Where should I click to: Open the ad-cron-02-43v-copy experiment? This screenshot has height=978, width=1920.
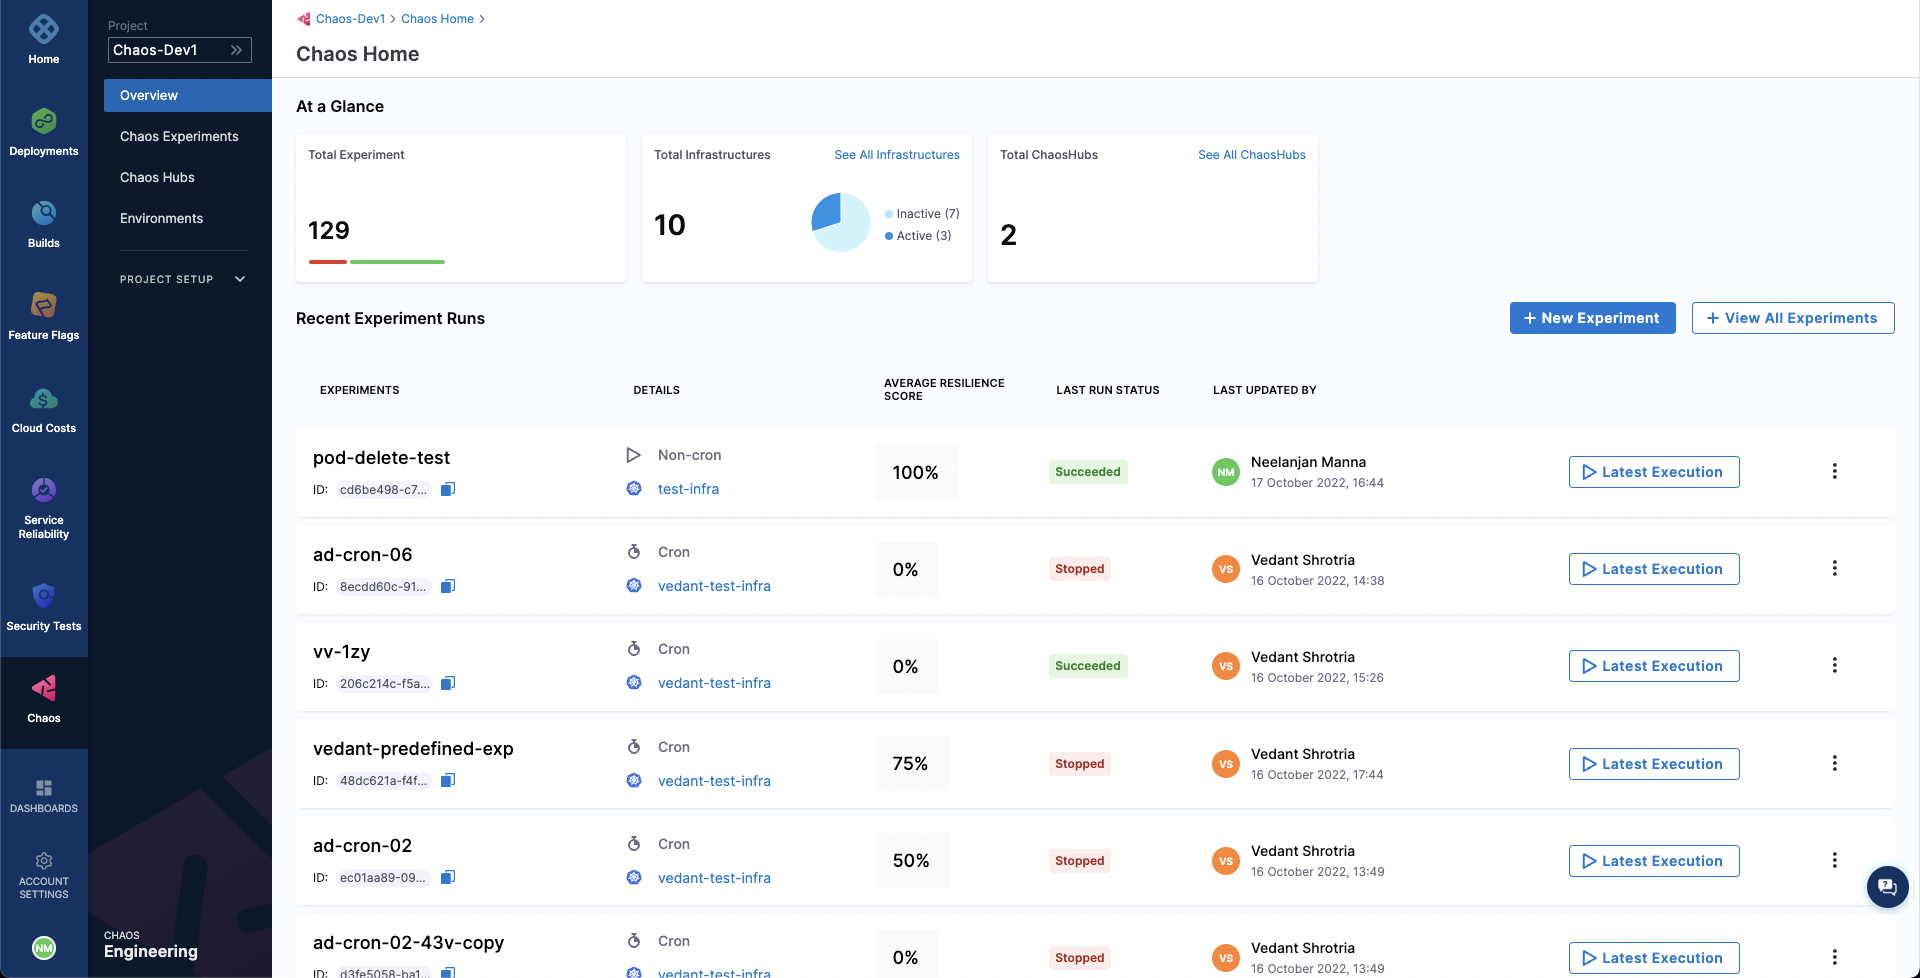click(408, 943)
